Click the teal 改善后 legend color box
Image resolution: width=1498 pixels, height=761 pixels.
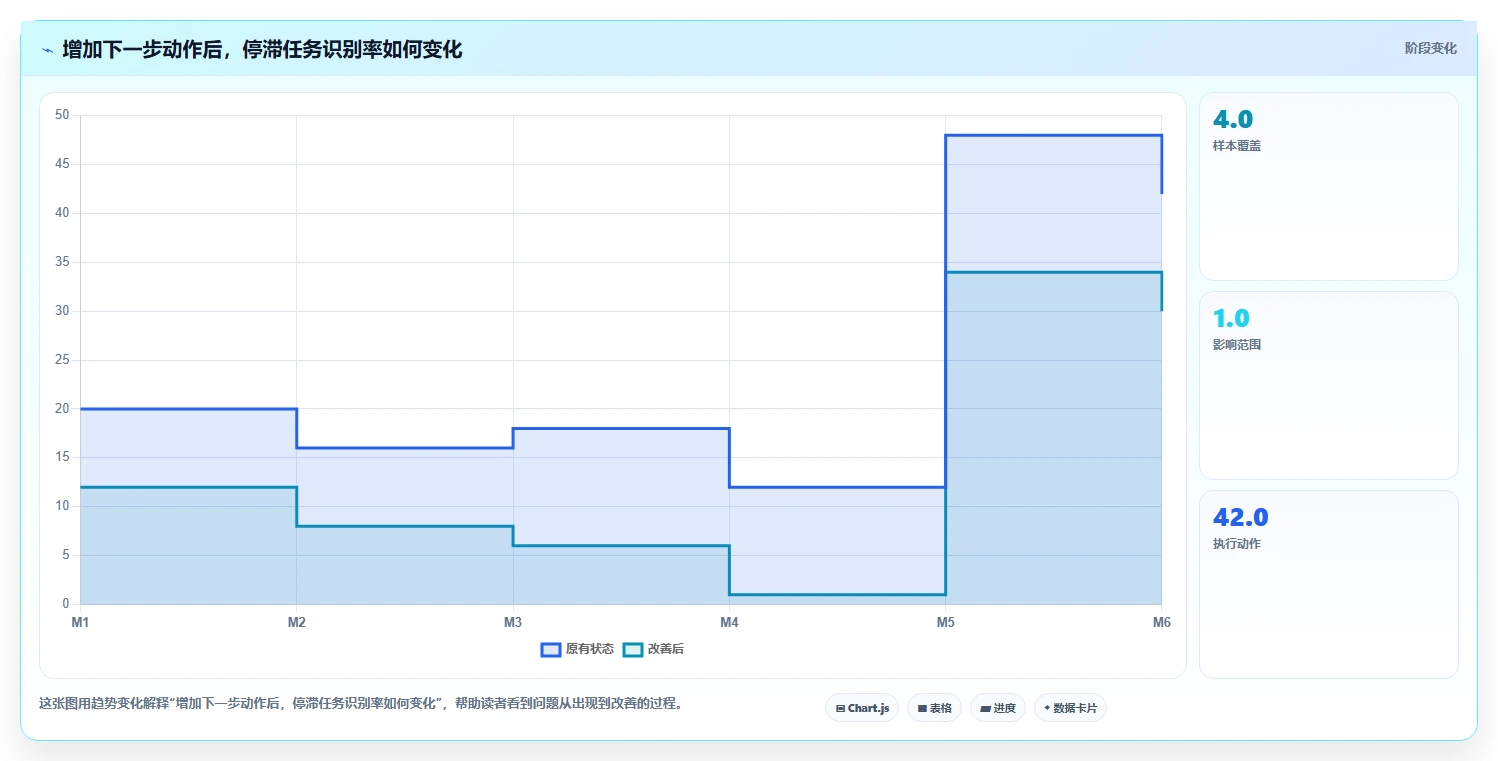(633, 649)
